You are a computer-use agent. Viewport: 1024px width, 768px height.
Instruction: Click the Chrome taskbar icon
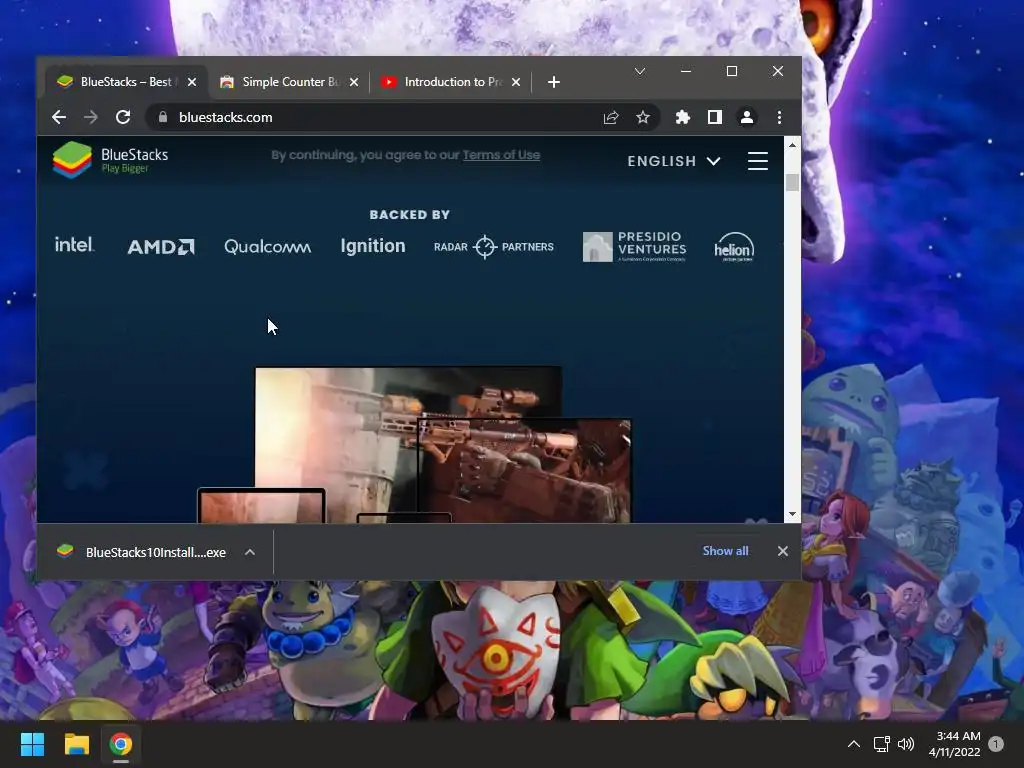121,744
